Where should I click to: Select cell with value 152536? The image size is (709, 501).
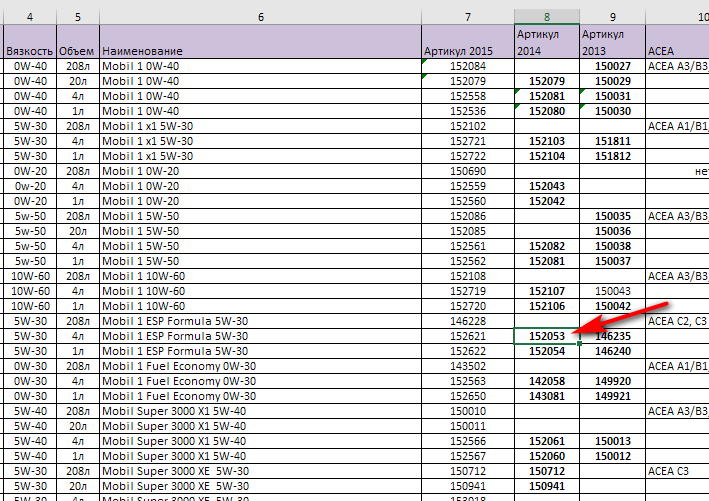(x=468, y=111)
